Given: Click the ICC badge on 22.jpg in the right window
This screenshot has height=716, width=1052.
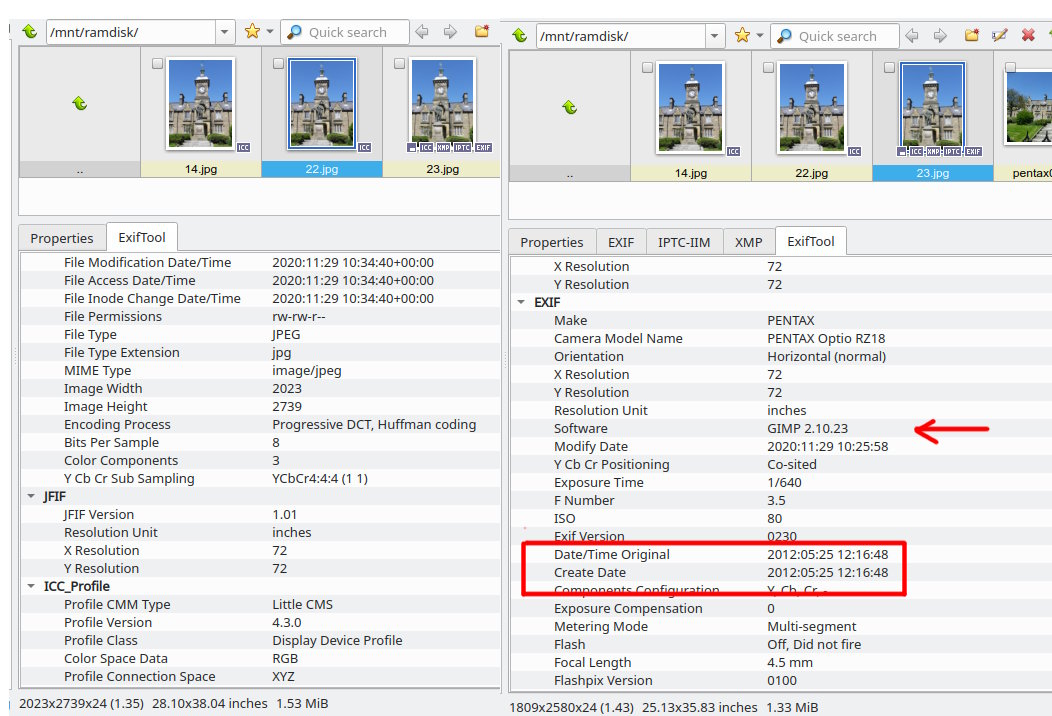Looking at the screenshot, I should point(854,152).
